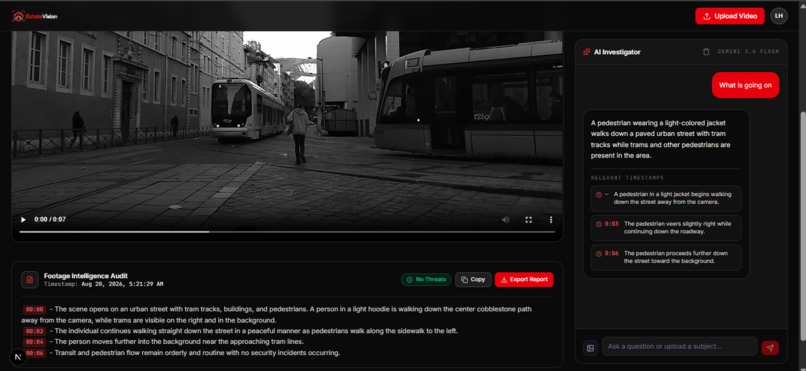The image size is (806, 371).
Task: Click the Footage Intelligence Audit document icon
Action: (30, 280)
